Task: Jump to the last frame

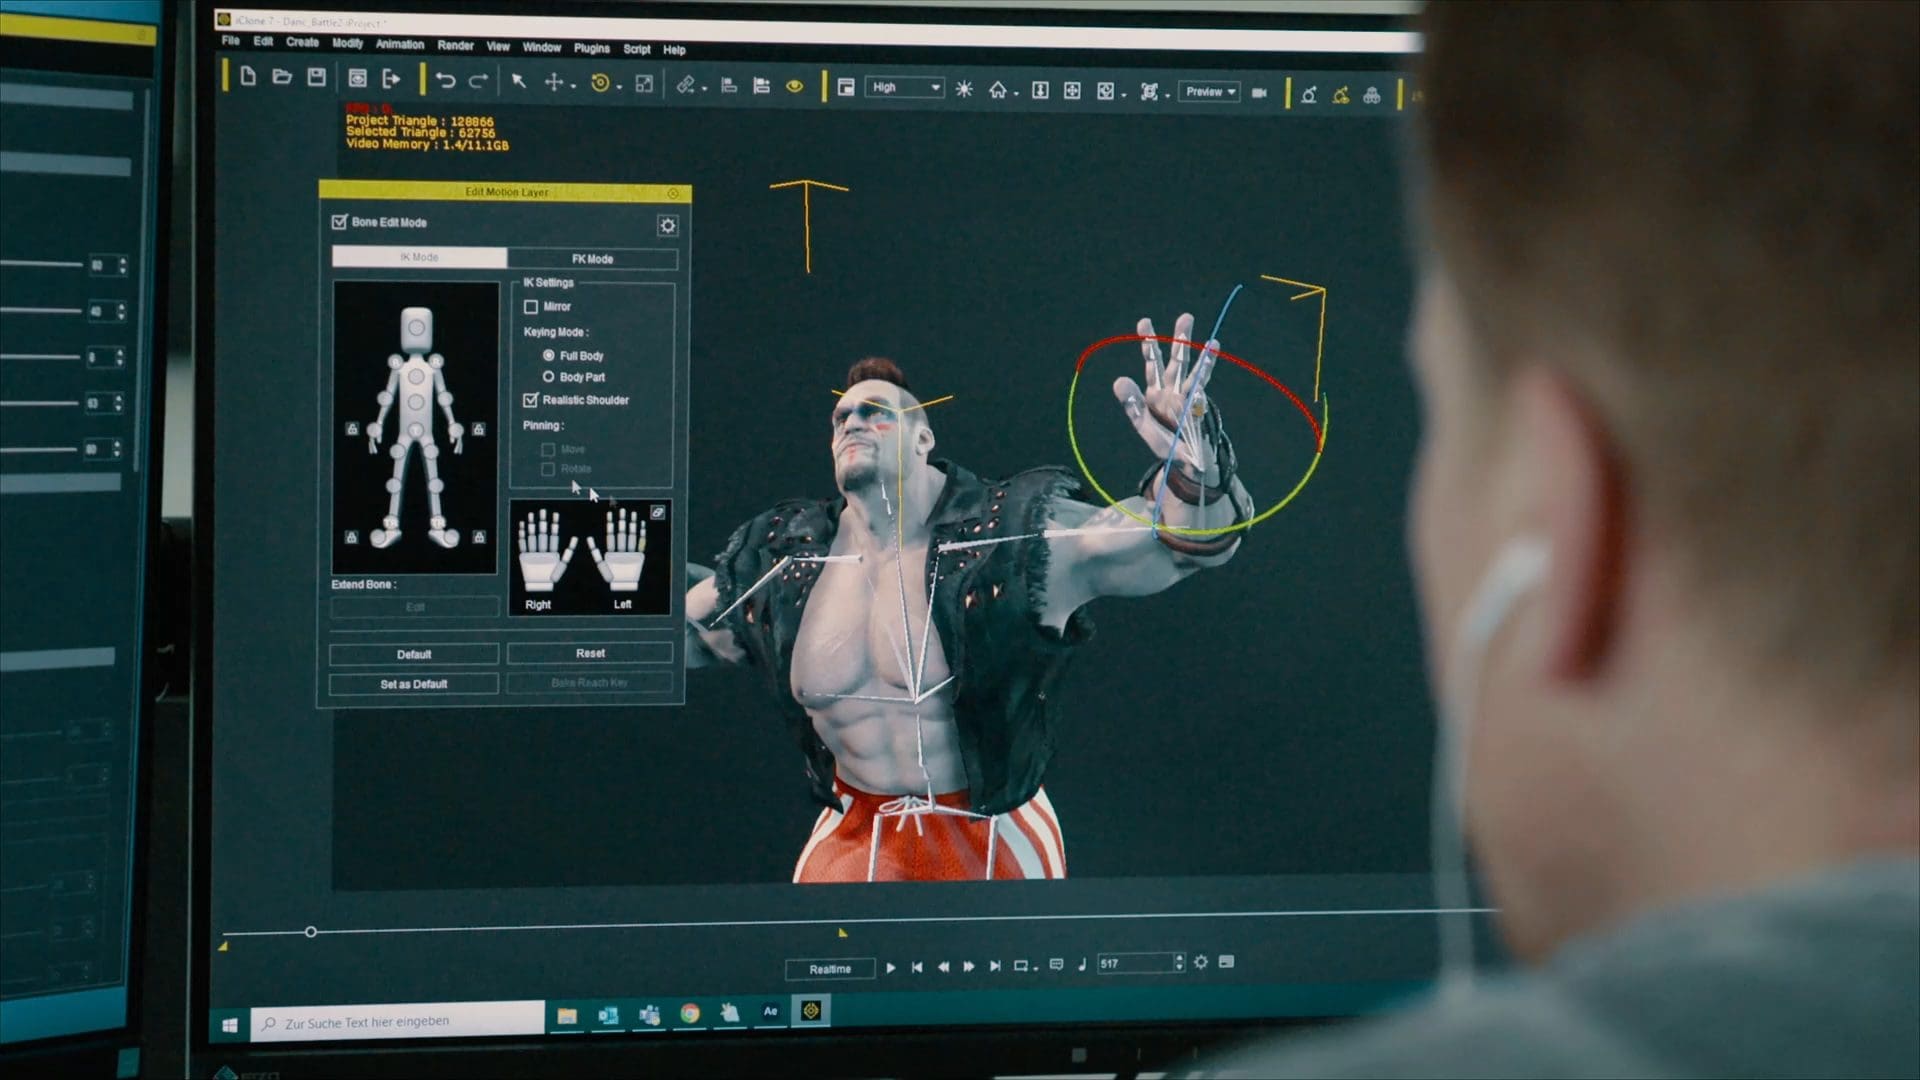Action: pyautogui.click(x=995, y=966)
